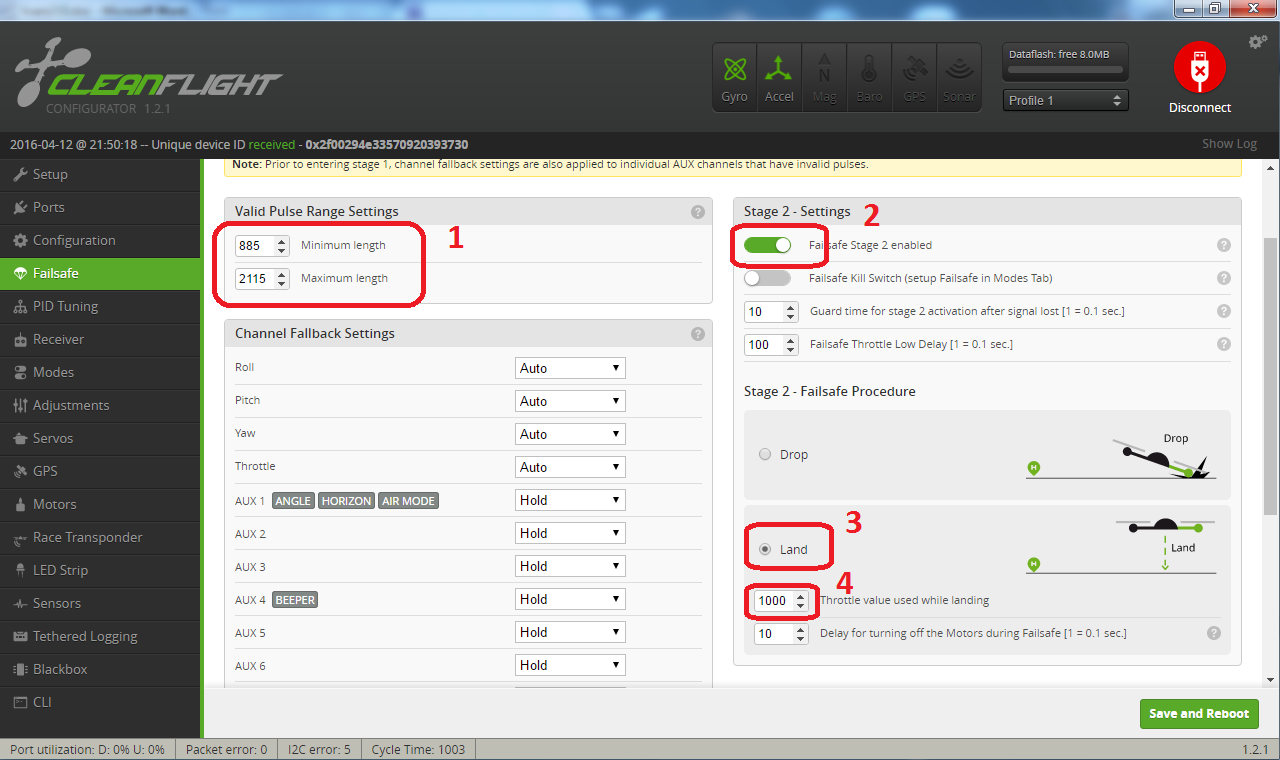The height and width of the screenshot is (760, 1280).
Task: Click the Show Log link
Action: click(1229, 144)
